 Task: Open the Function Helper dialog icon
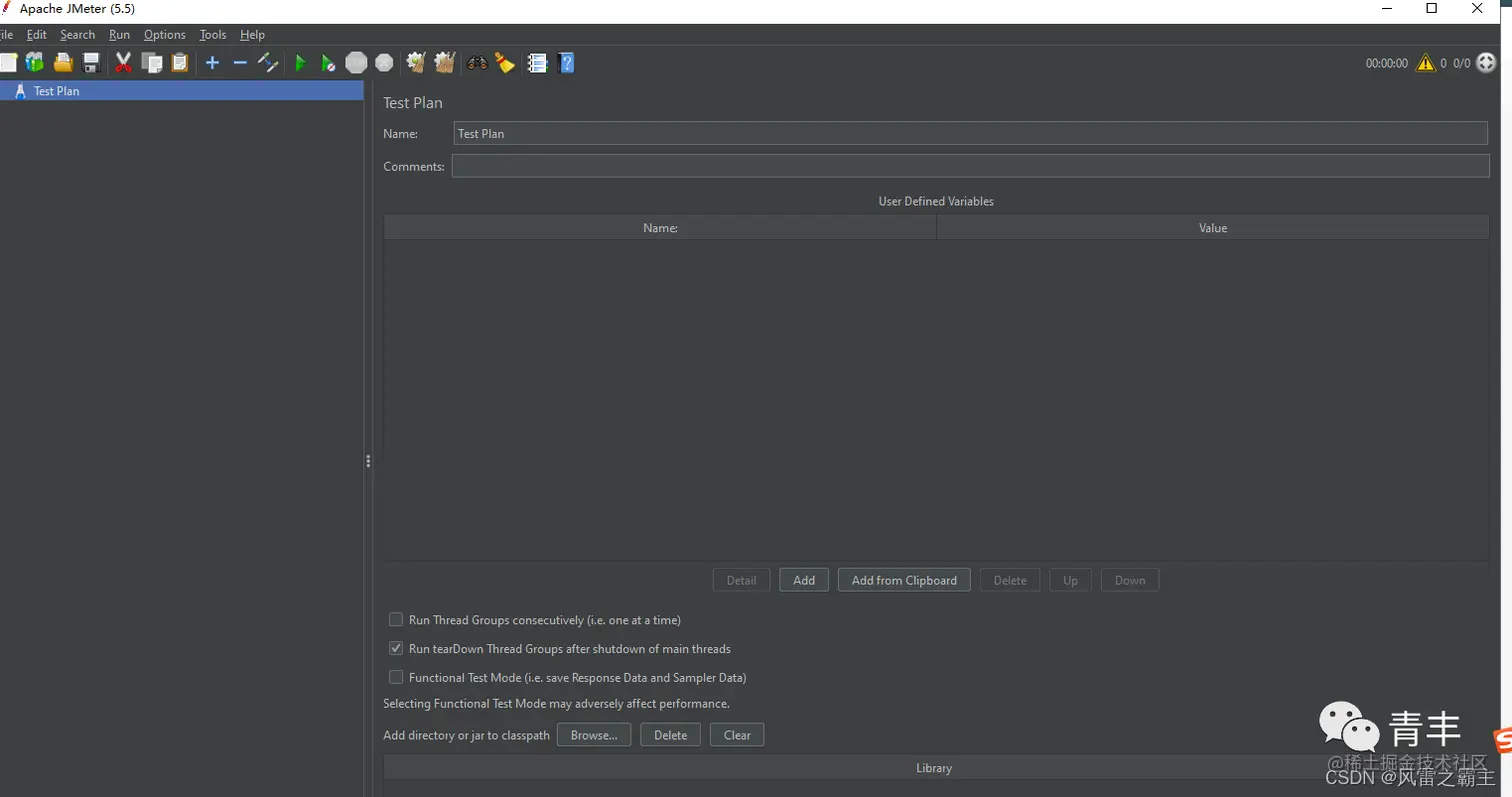click(537, 63)
